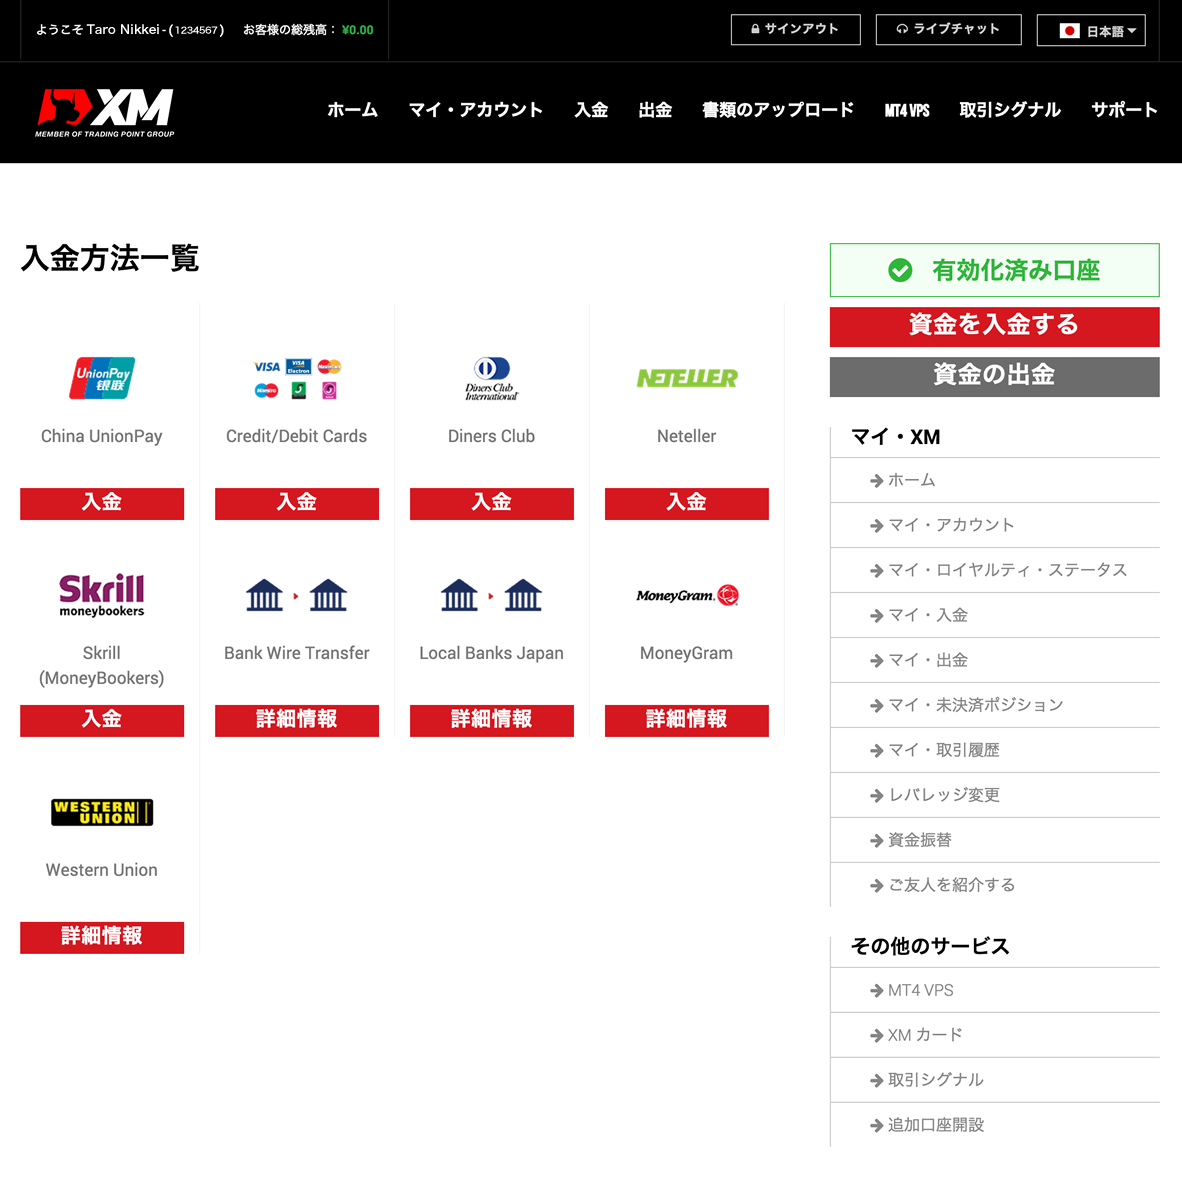Click the Japan flag icon
Screen dimensions: 1182x1199
coord(1069,31)
